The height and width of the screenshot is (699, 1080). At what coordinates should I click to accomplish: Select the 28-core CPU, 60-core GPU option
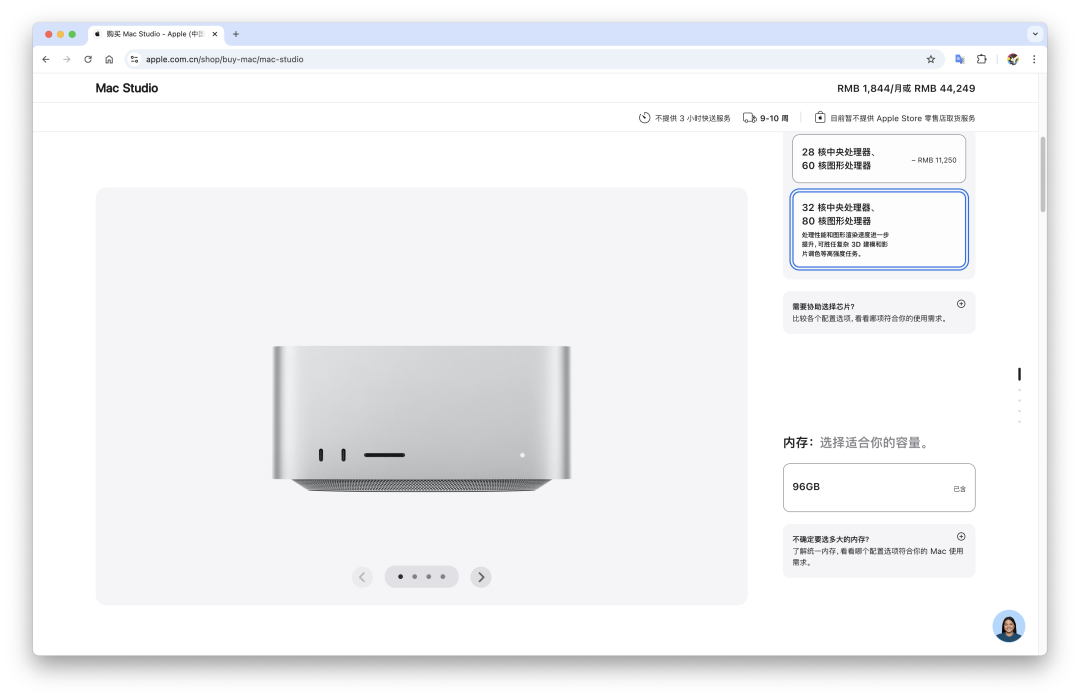879,158
